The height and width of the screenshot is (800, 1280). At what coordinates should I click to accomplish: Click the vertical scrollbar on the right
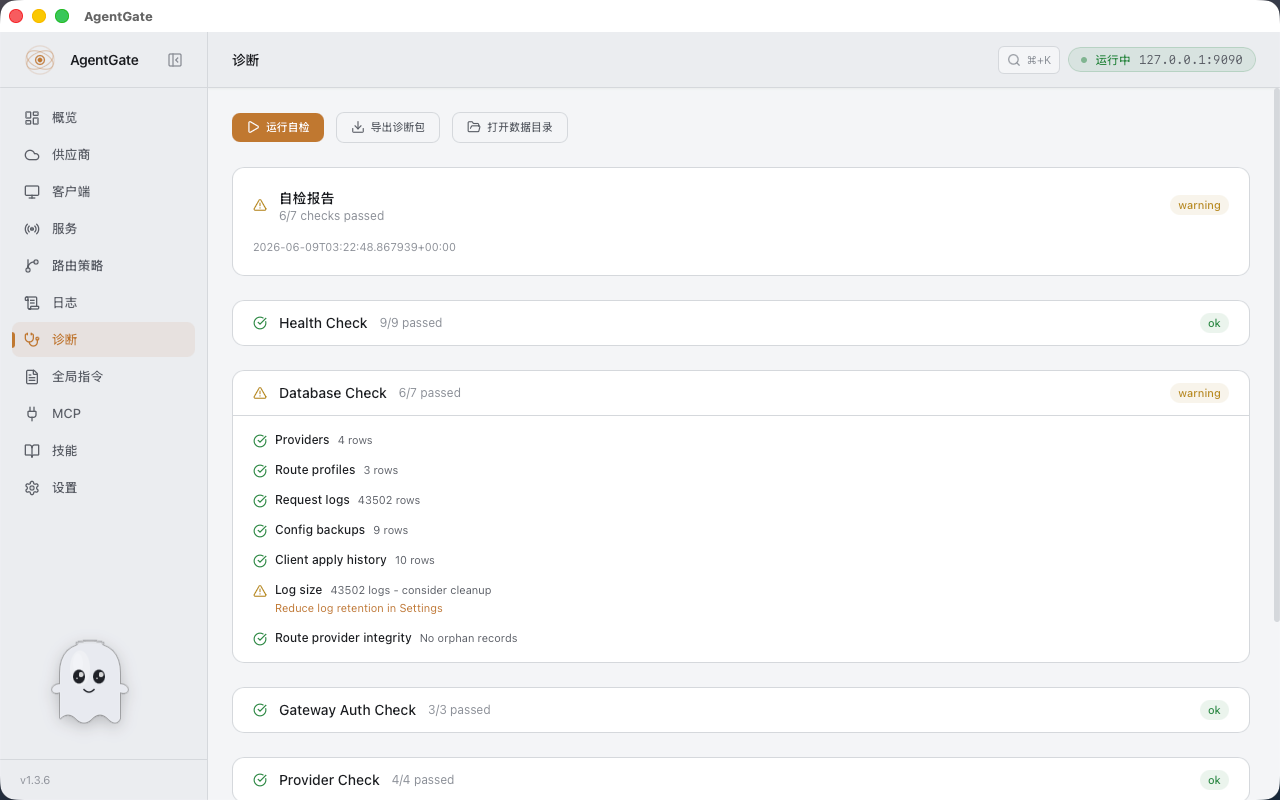1276,355
